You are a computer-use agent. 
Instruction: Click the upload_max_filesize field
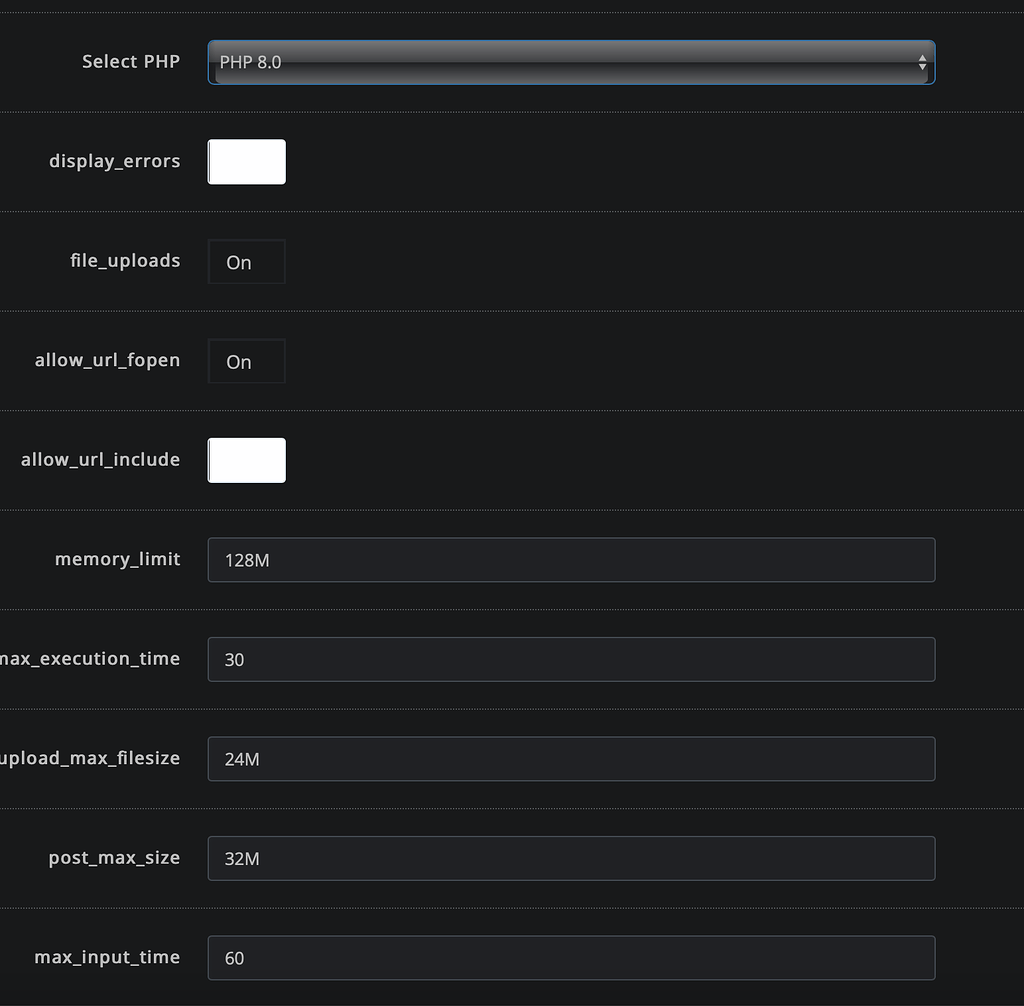[x=570, y=759]
